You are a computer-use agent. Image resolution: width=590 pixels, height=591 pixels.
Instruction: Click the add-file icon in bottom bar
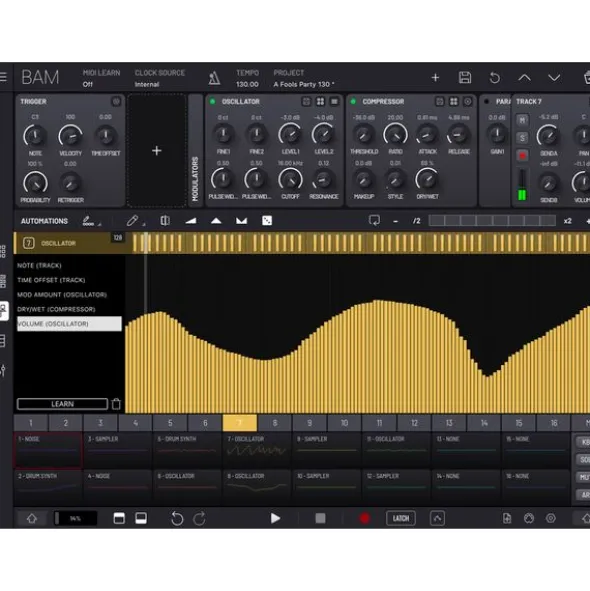[507, 518]
